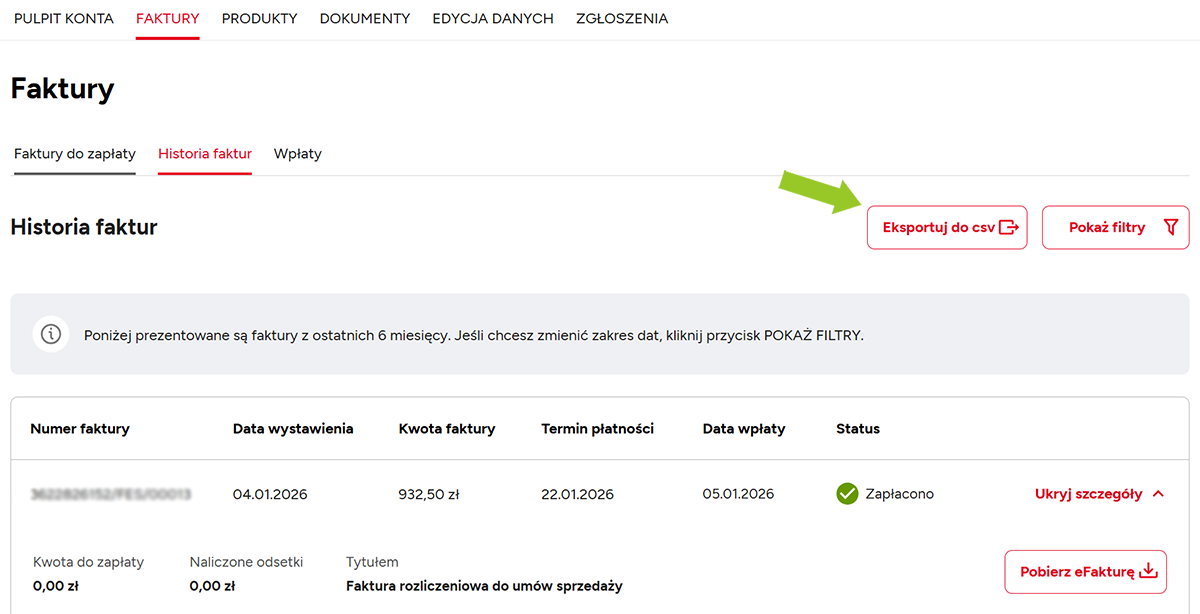Navigate to EDYCJA DANYCH

tap(493, 18)
